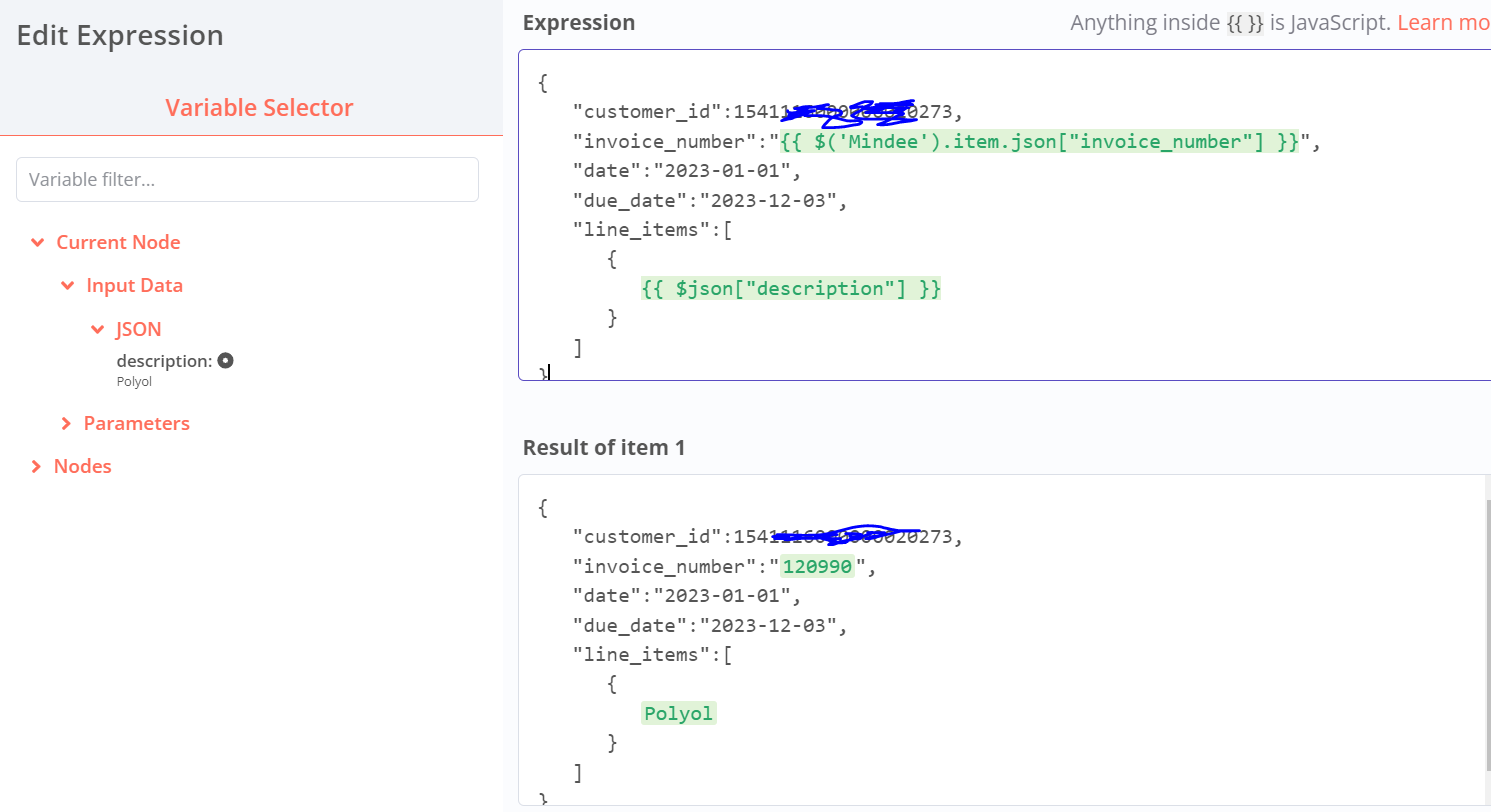Select the Input Data label text
The width and height of the screenshot is (1491, 812).
tap(134, 286)
